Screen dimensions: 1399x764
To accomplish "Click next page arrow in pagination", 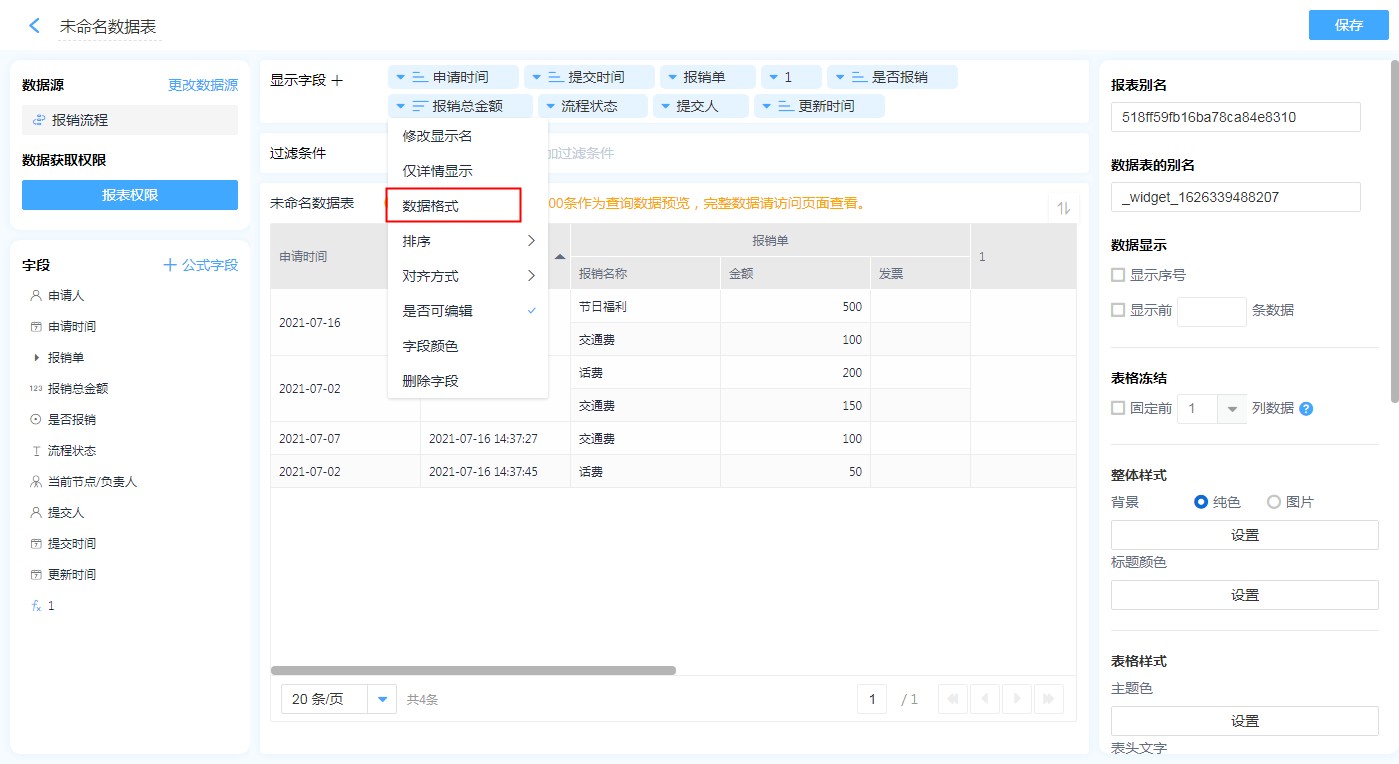I will coord(1017,700).
